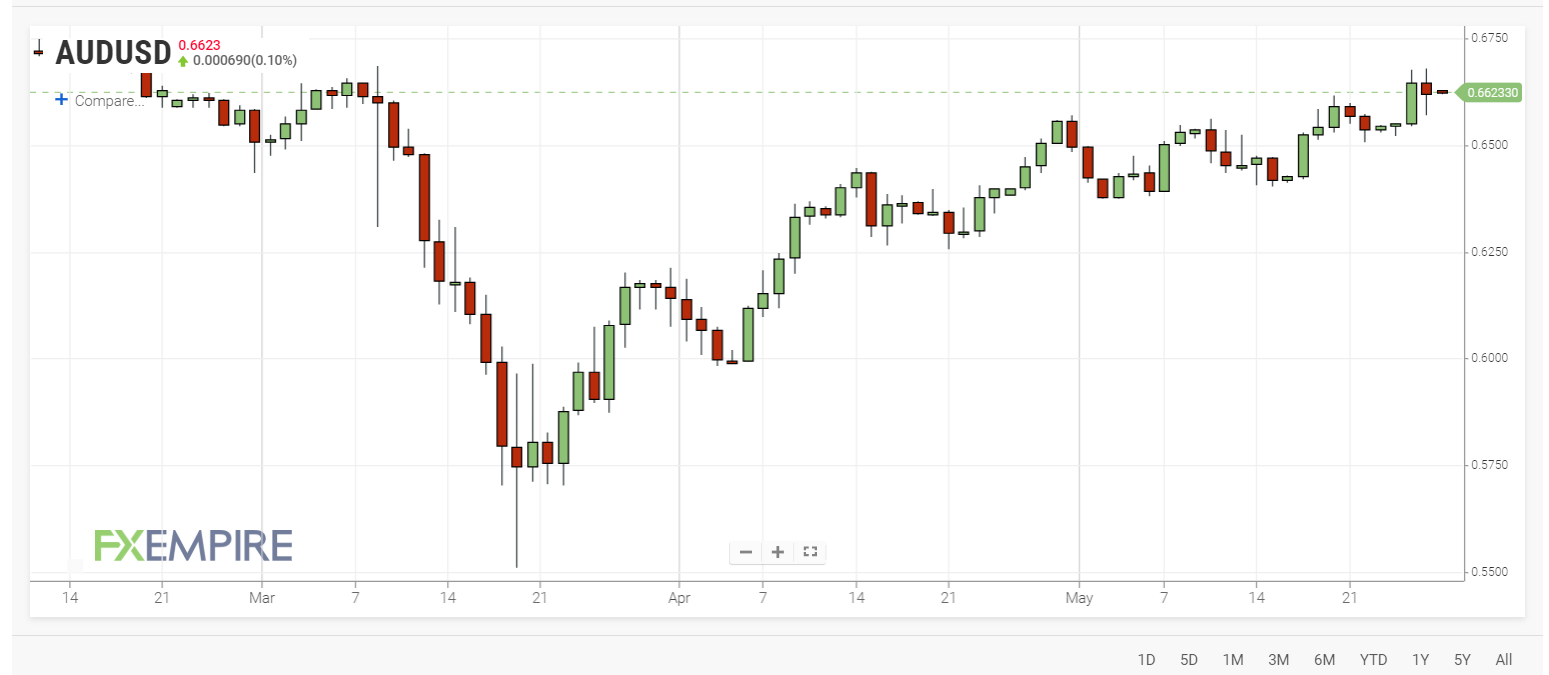Click the May date axis label
The height and width of the screenshot is (675, 1549).
[1079, 598]
